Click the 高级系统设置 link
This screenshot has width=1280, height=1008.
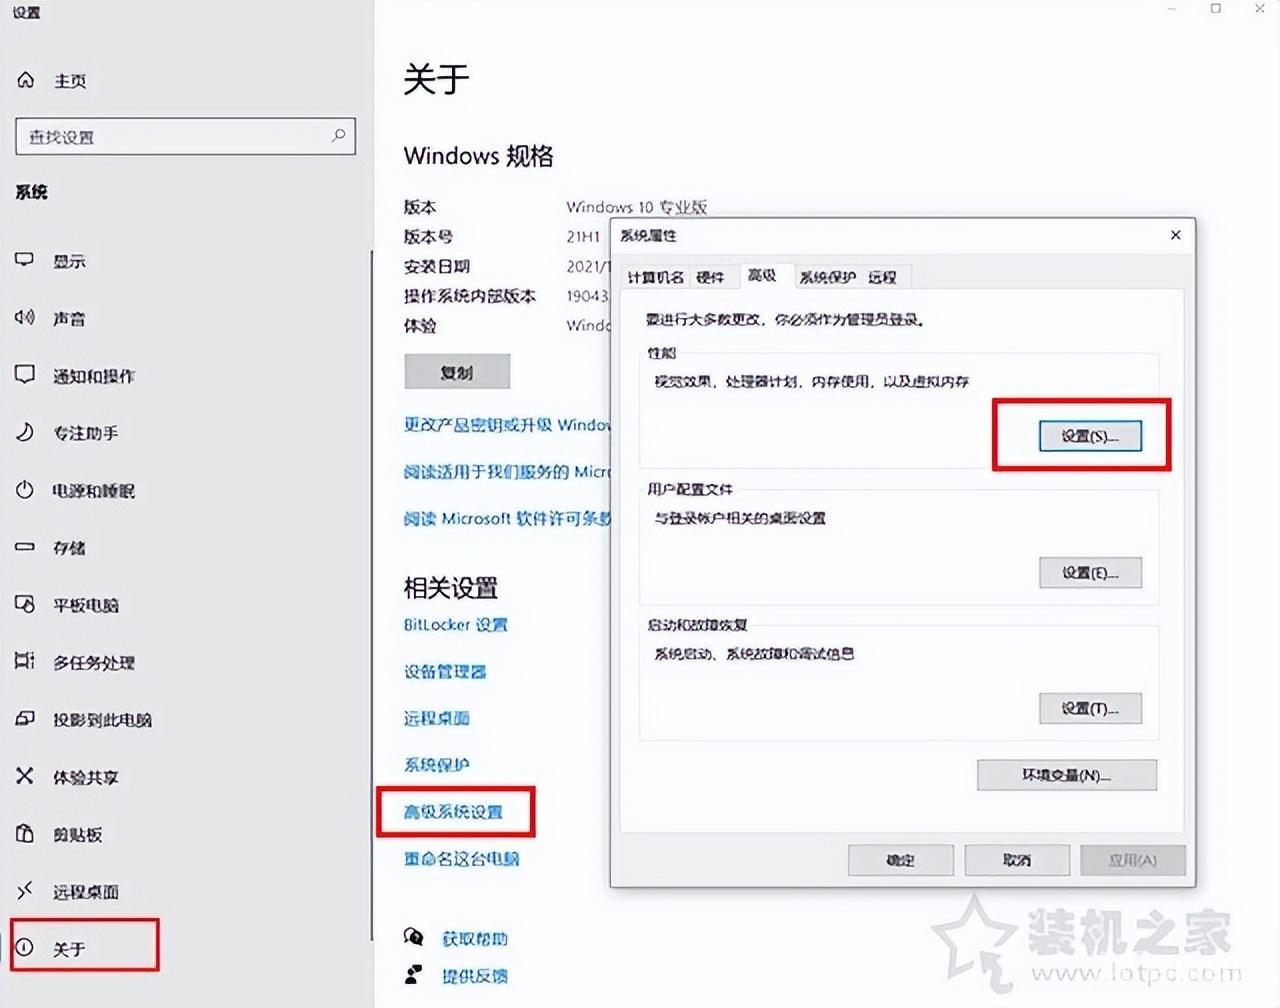click(453, 812)
